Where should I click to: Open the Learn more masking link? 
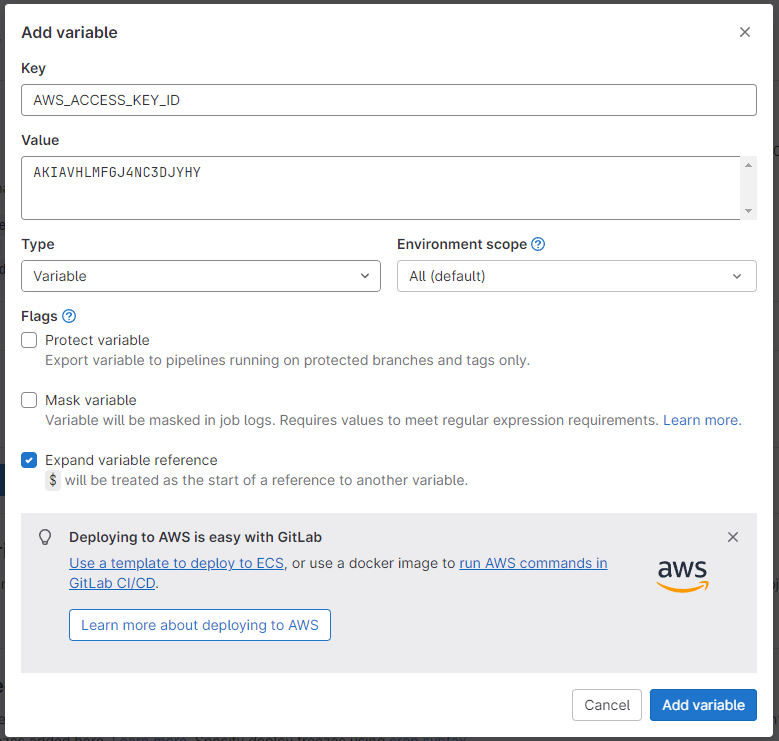tap(701, 421)
